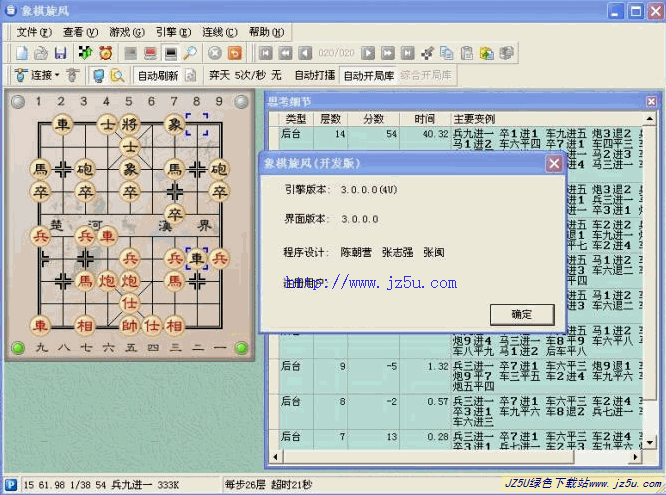
Task: Select the red 帥 piece
Action: [x=130, y=325]
